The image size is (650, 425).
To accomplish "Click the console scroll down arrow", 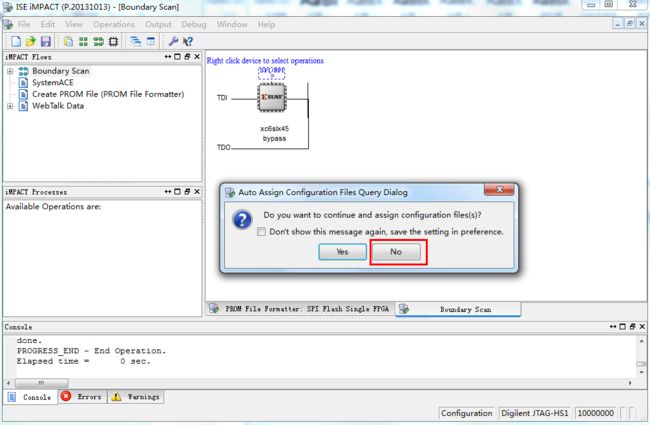I will (x=642, y=372).
